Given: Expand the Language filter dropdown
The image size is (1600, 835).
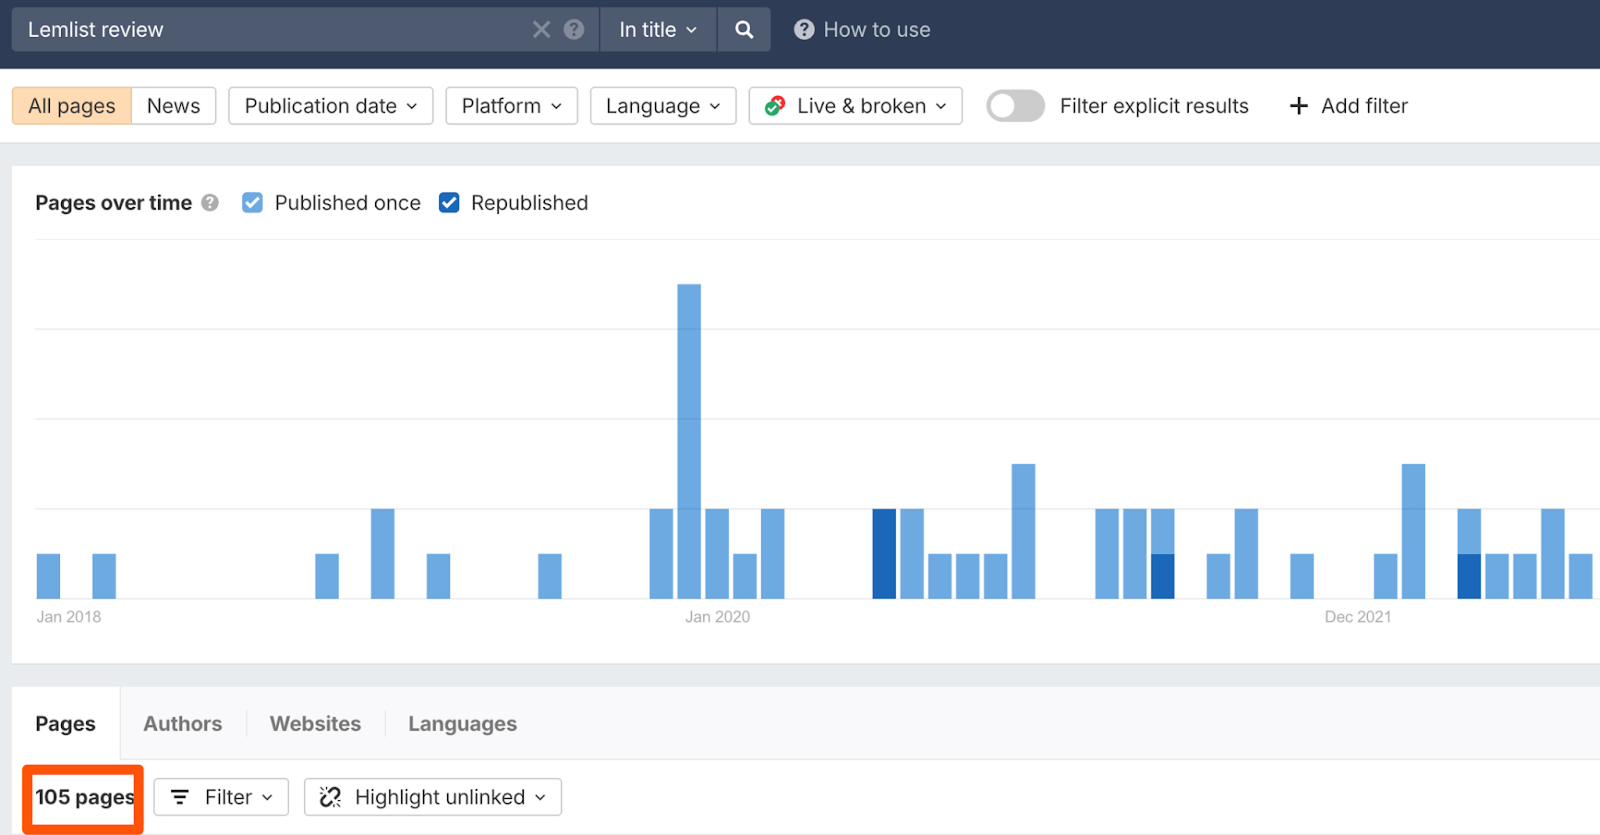Looking at the screenshot, I should 663,106.
